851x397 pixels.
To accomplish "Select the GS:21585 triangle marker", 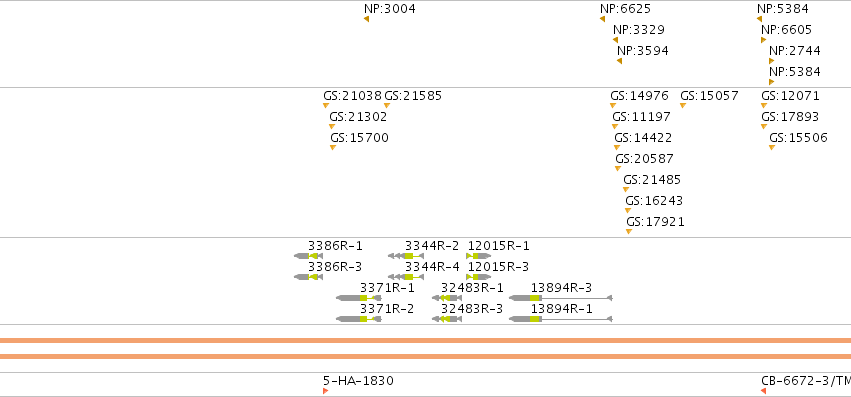I will [387, 105].
